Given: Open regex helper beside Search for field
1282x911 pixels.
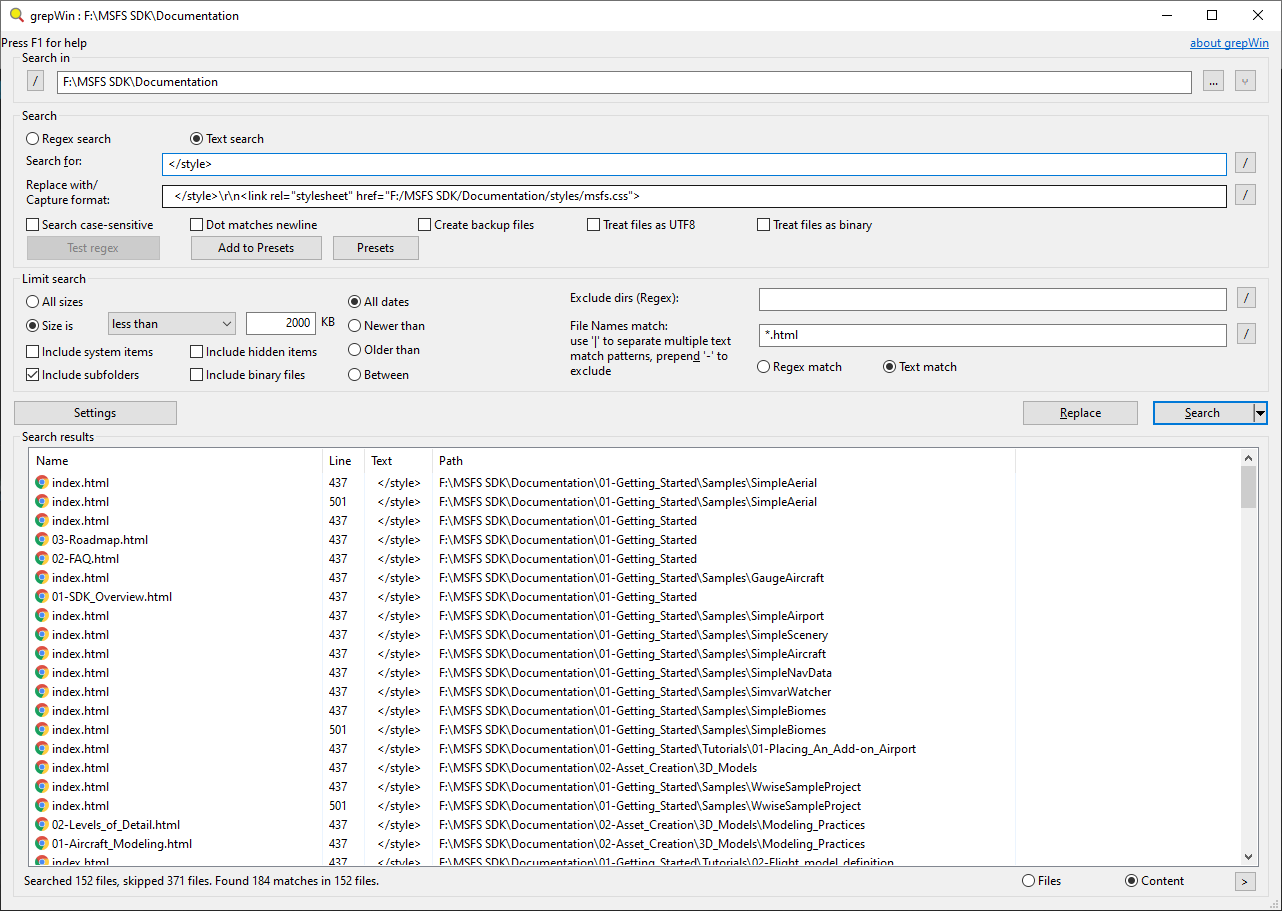Looking at the screenshot, I should pos(1245,163).
